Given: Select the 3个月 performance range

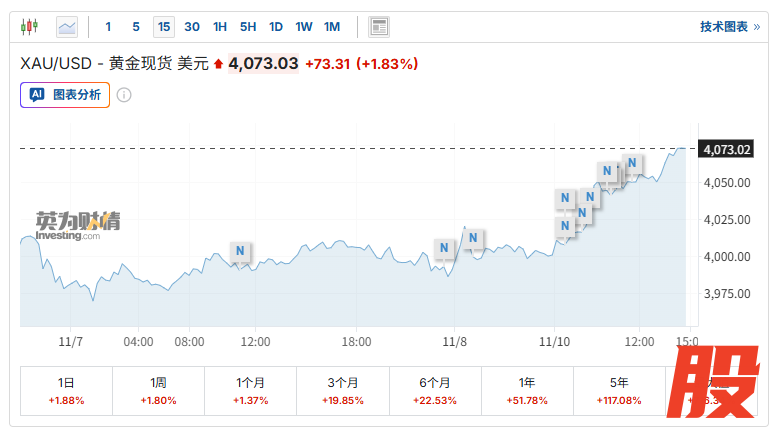Looking at the screenshot, I should tap(343, 390).
